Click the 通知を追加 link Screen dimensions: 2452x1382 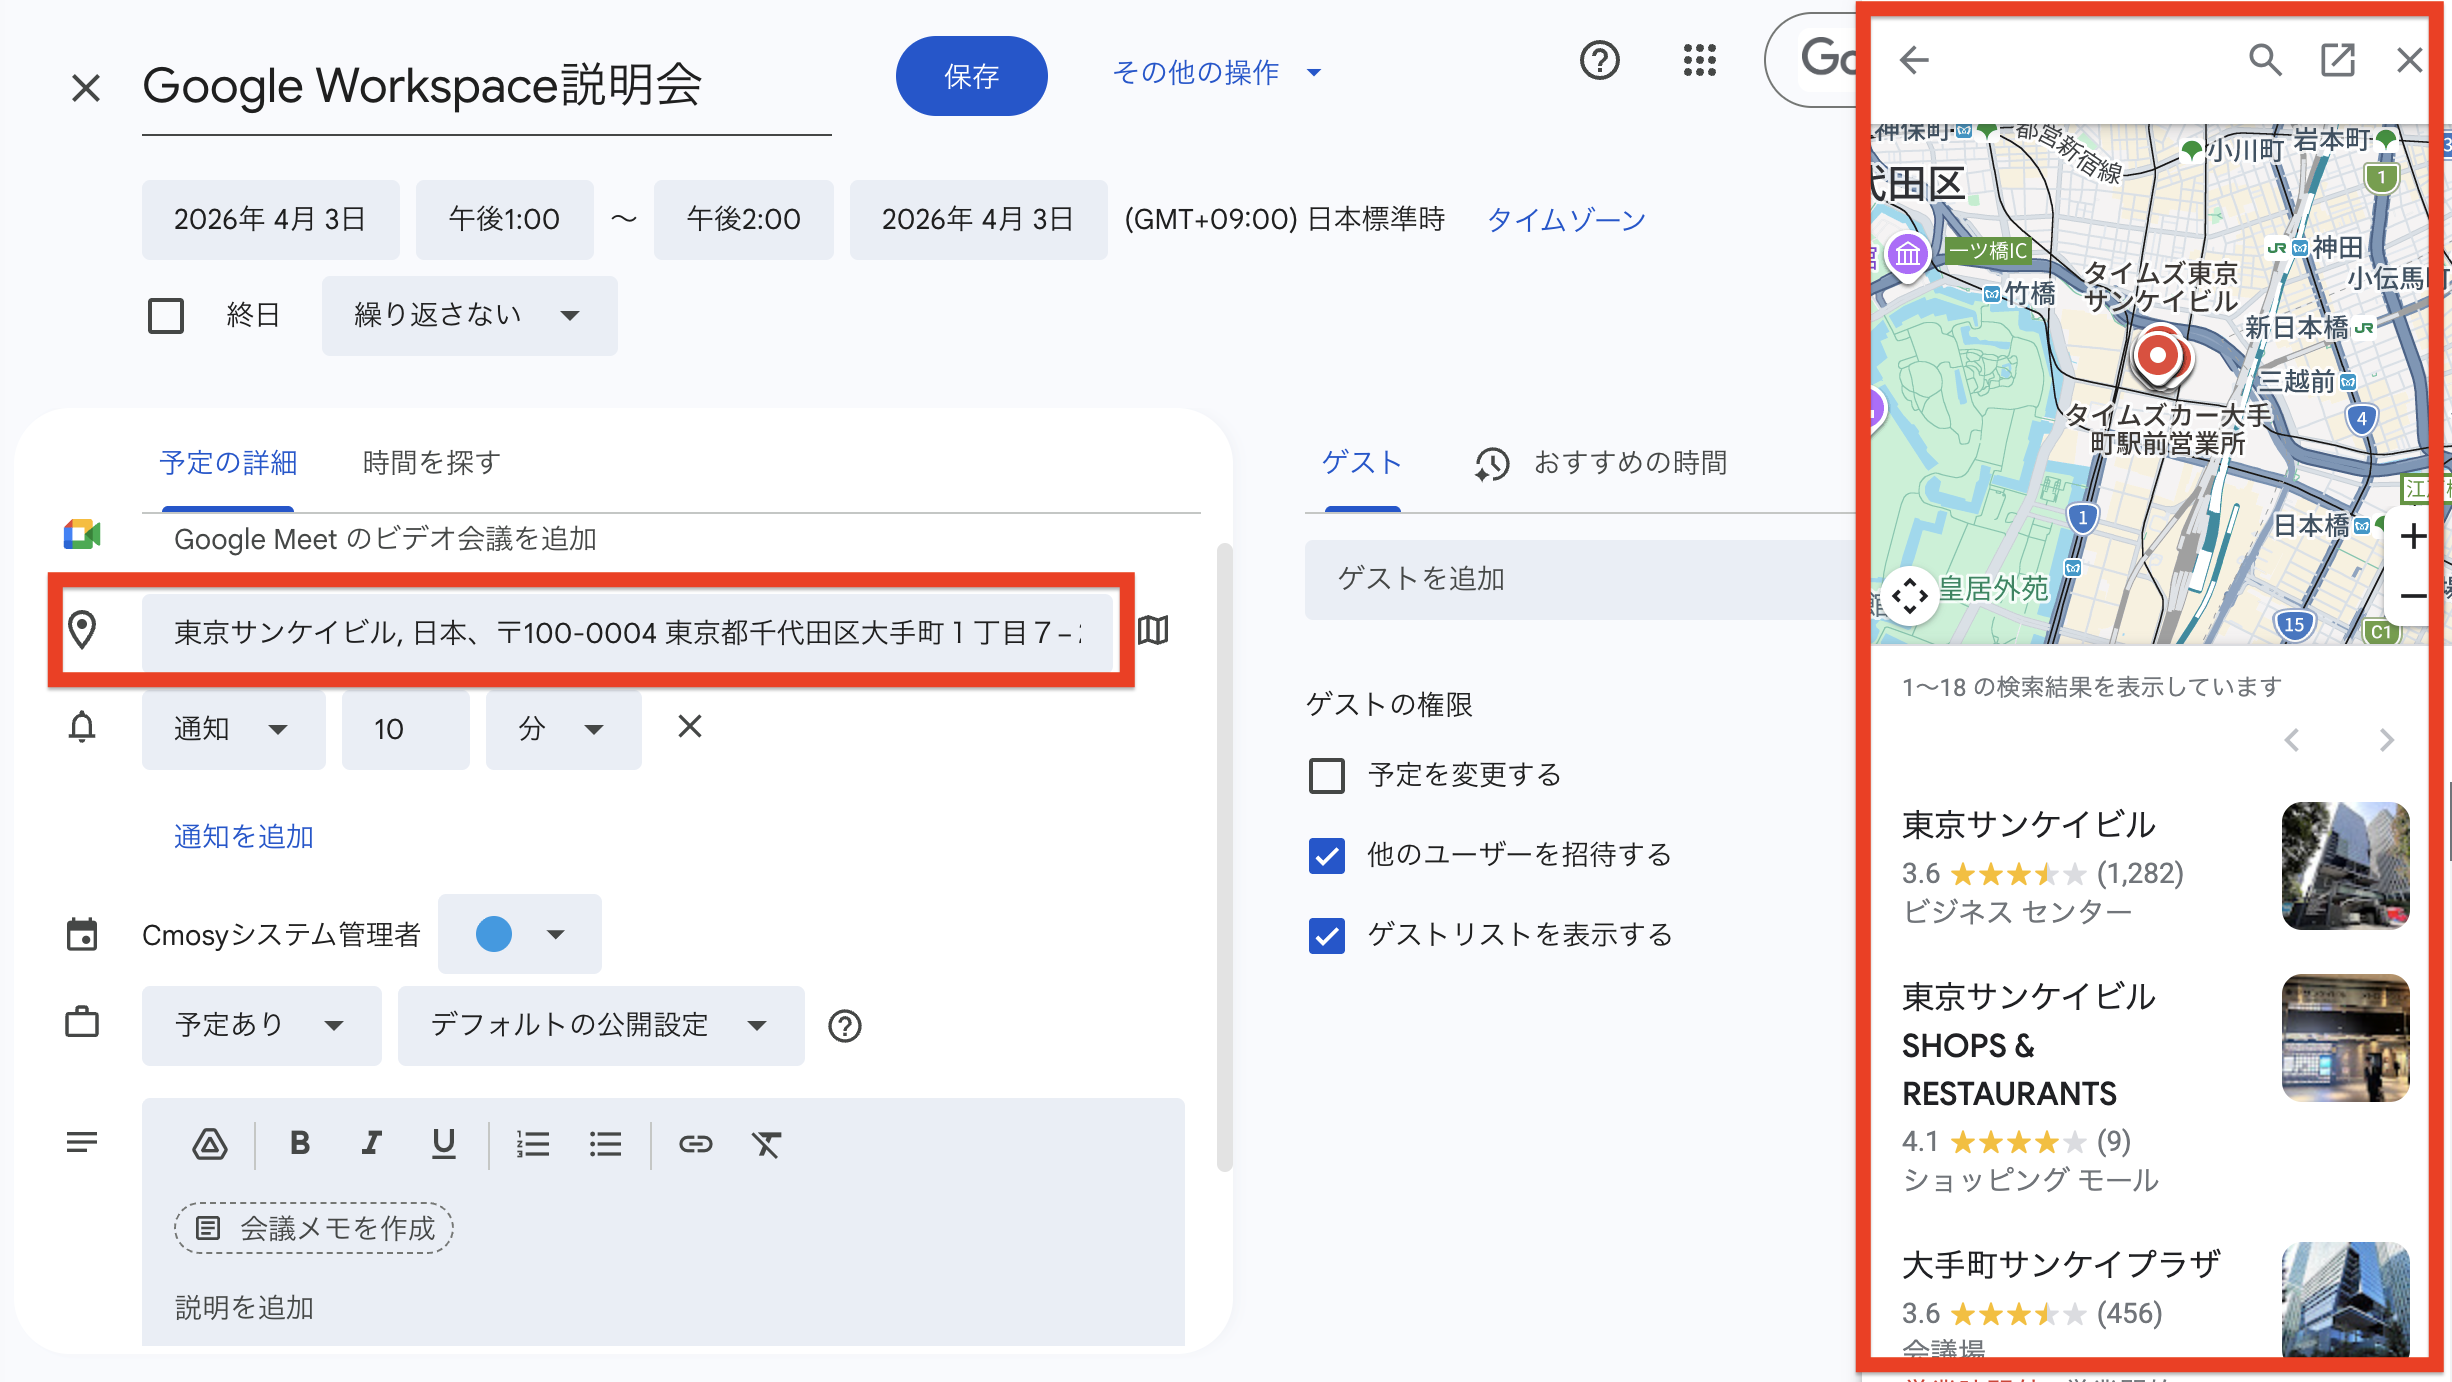pyautogui.click(x=242, y=836)
